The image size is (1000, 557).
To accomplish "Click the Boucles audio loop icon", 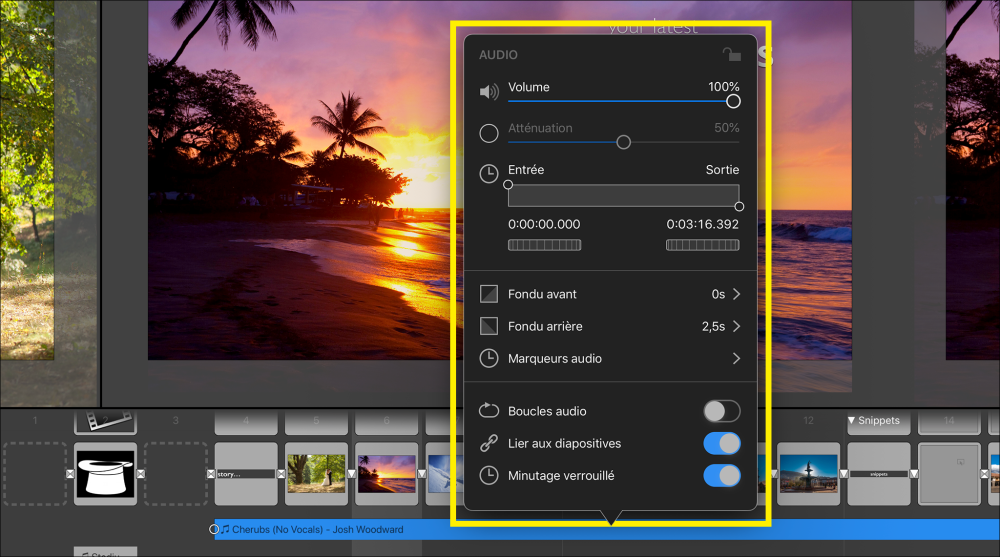I will click(489, 410).
